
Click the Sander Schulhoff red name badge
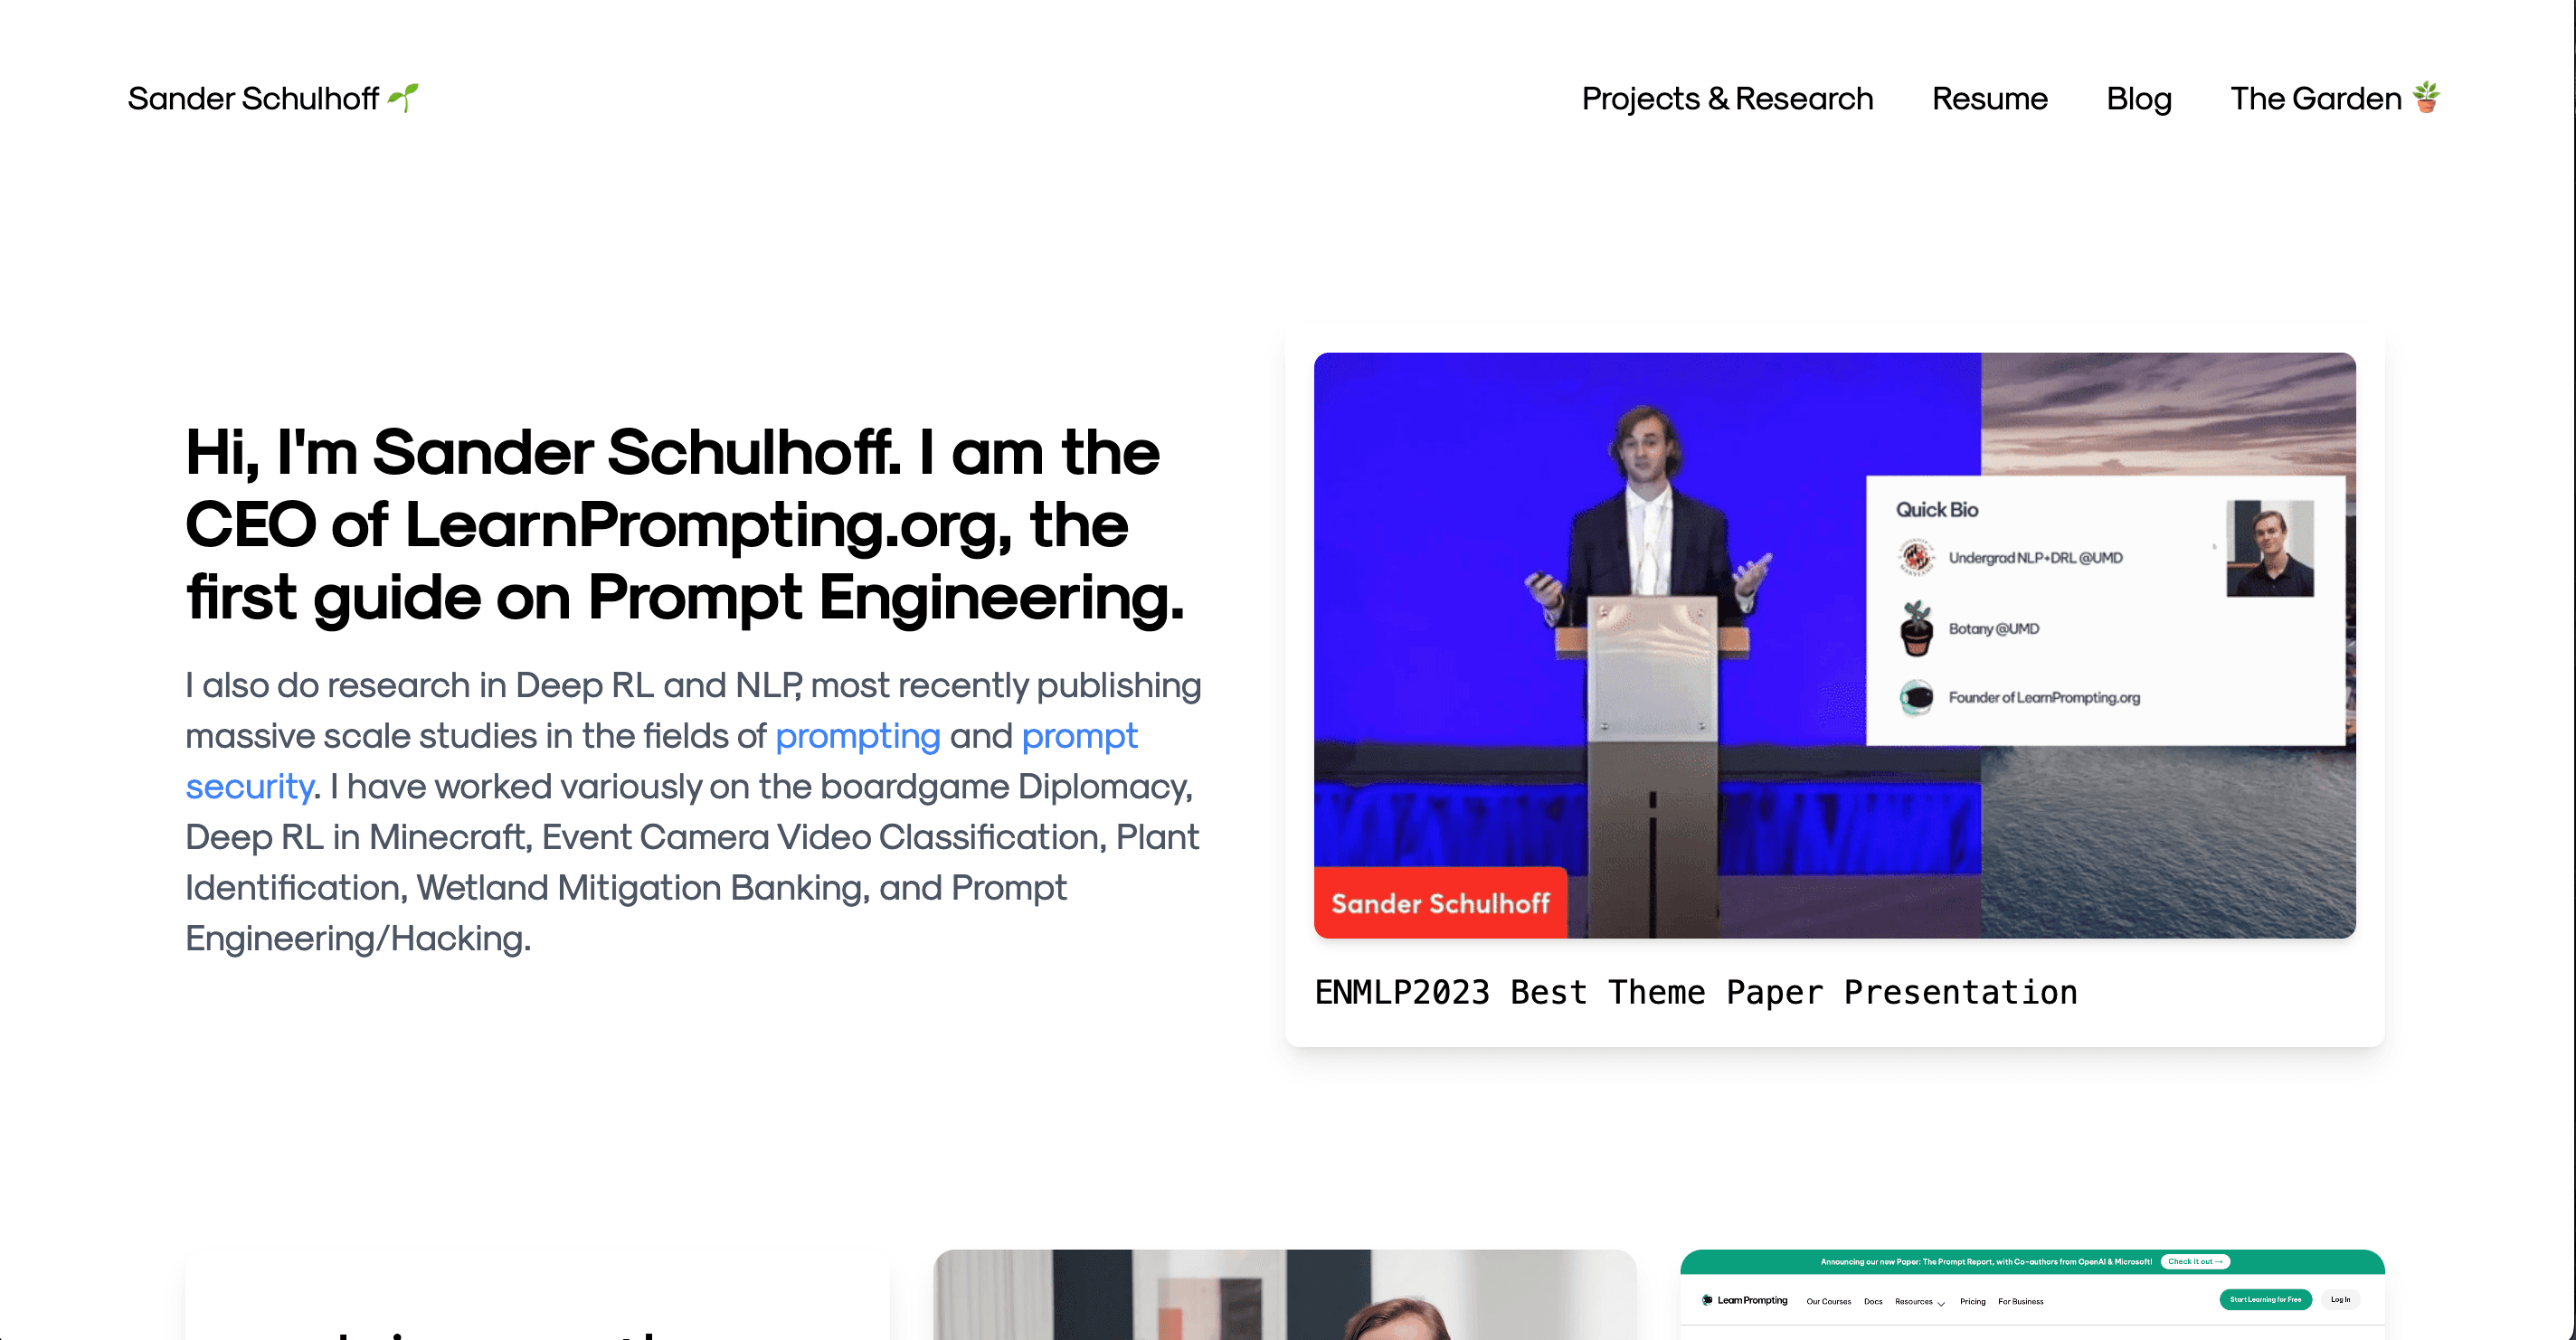click(x=1440, y=902)
